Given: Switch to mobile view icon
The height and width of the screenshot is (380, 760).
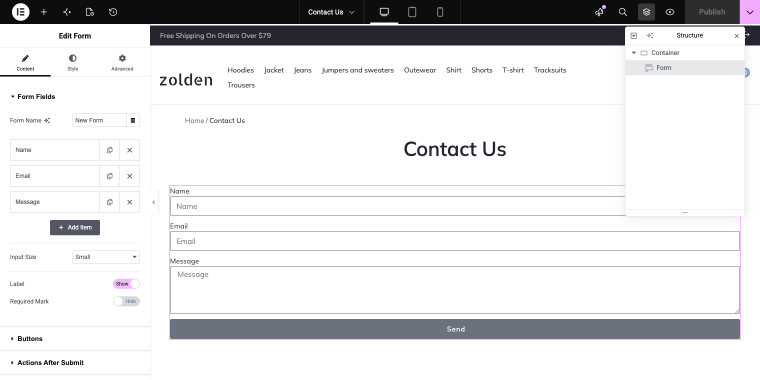Looking at the screenshot, I should point(440,12).
